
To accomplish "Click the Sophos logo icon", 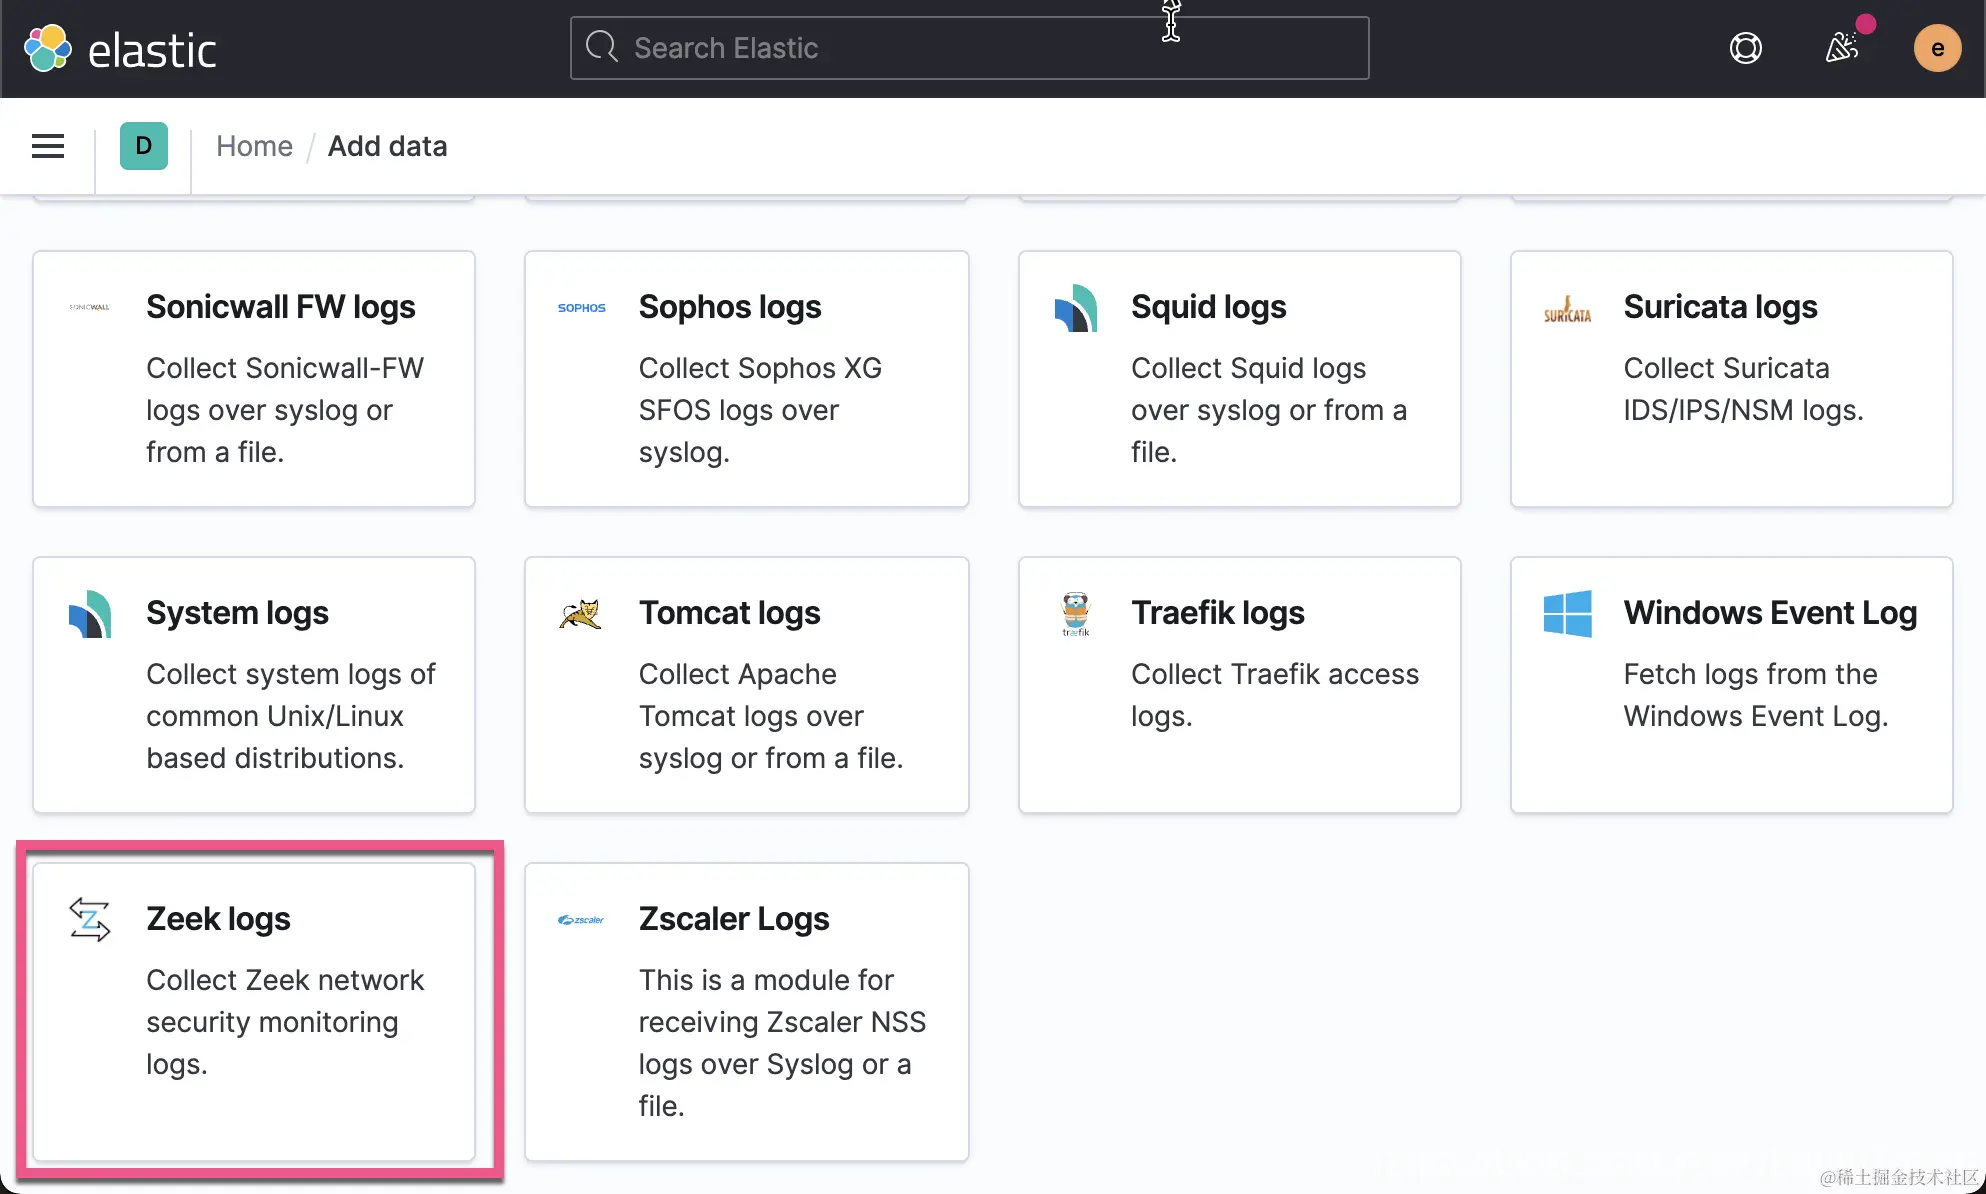I will [x=581, y=308].
